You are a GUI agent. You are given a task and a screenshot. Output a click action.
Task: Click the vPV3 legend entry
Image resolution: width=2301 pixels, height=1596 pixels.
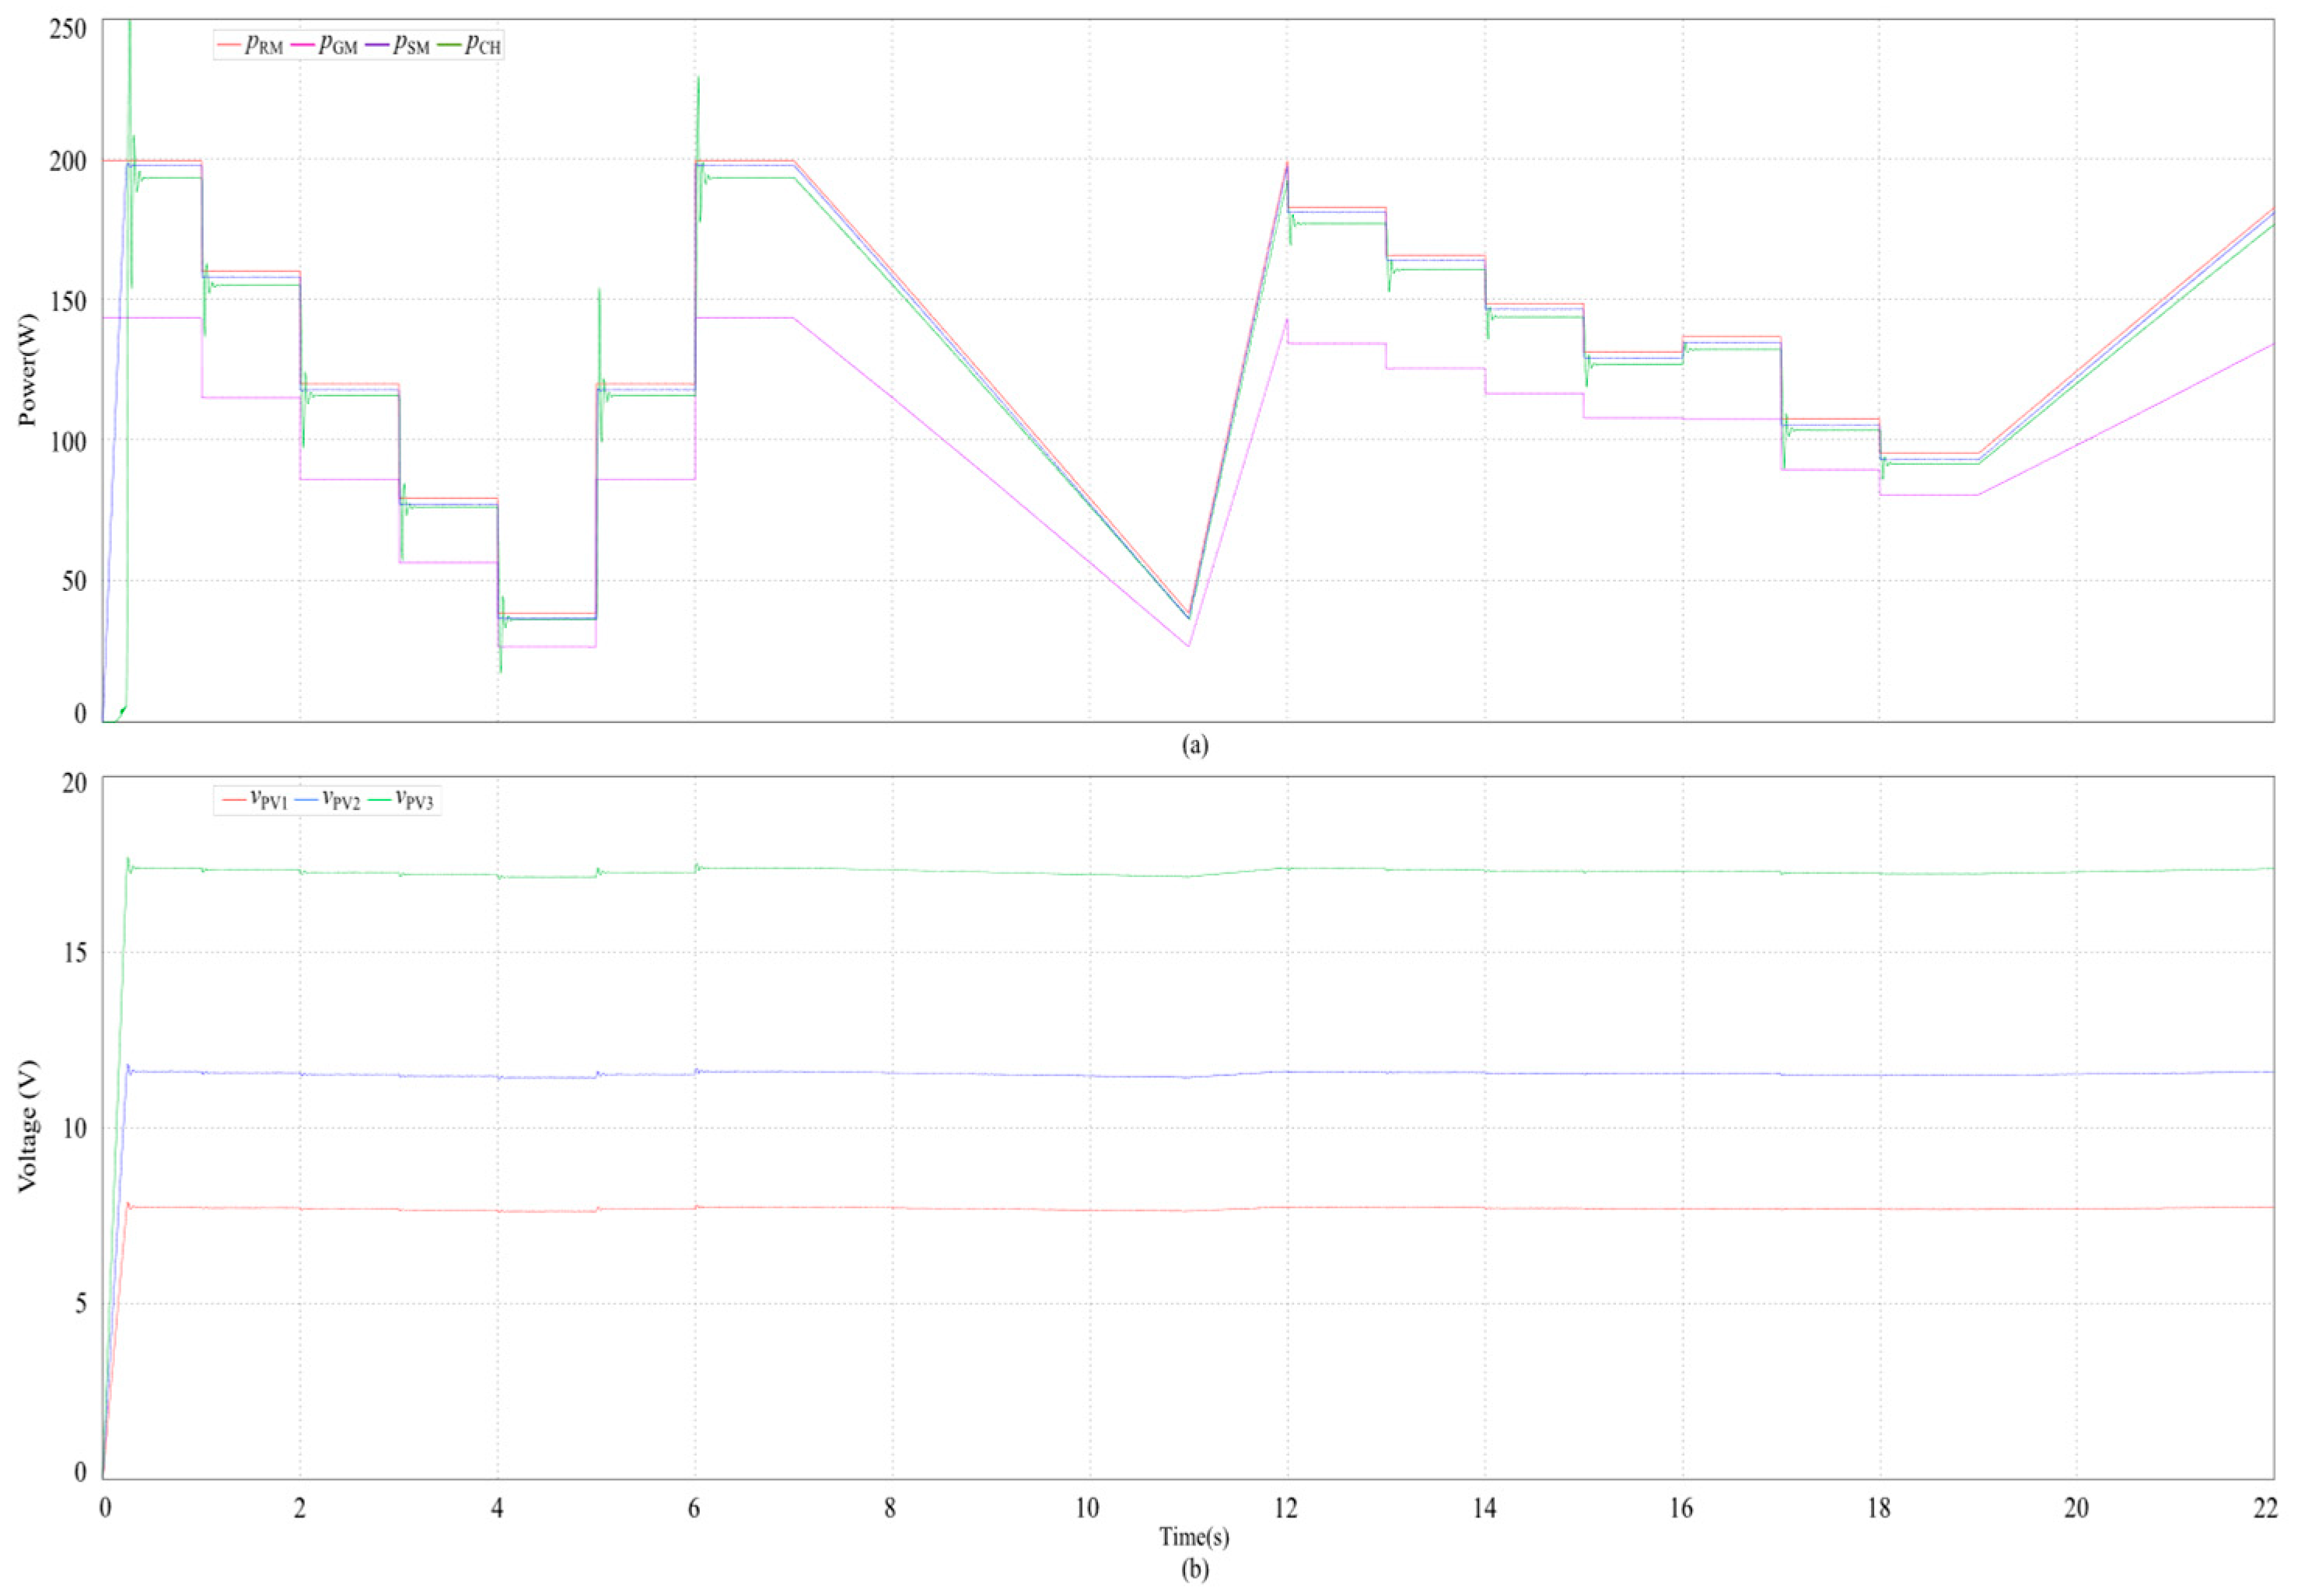point(400,800)
